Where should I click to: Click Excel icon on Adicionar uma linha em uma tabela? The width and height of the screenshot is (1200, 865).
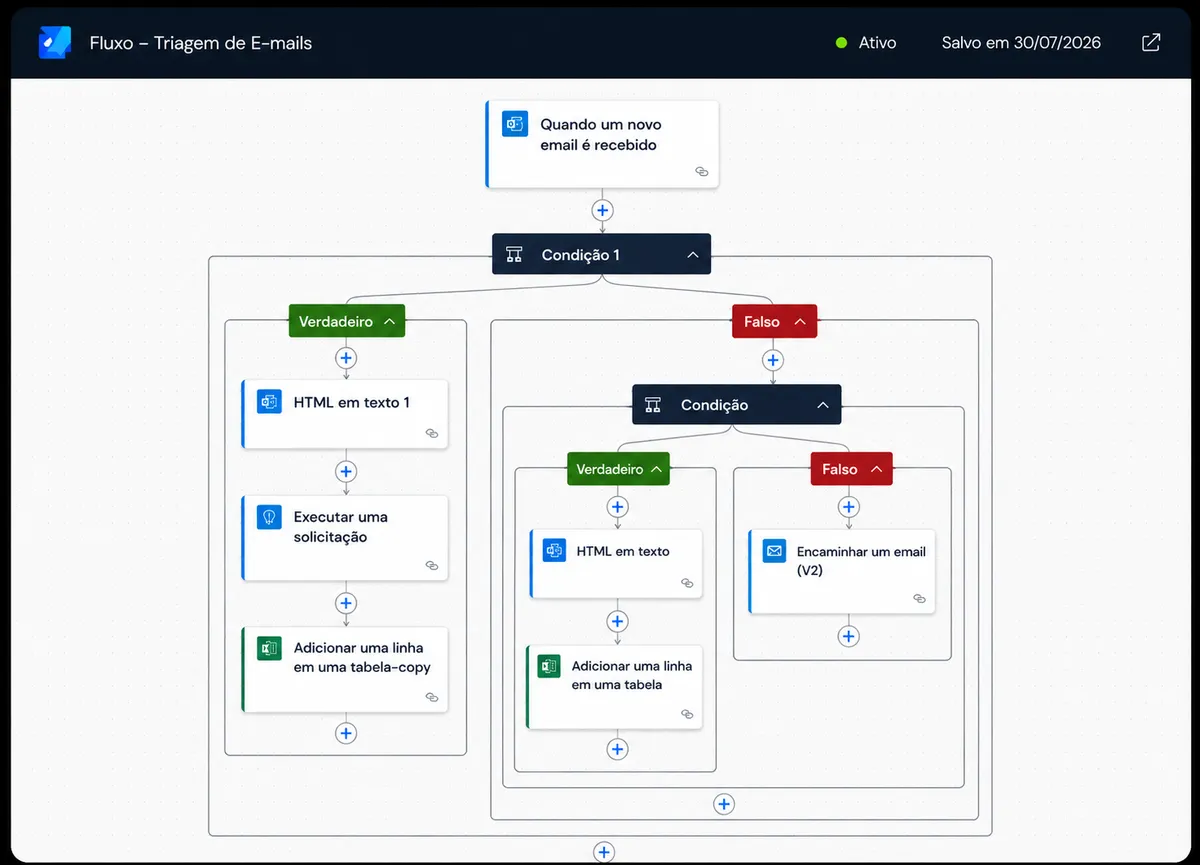point(549,666)
